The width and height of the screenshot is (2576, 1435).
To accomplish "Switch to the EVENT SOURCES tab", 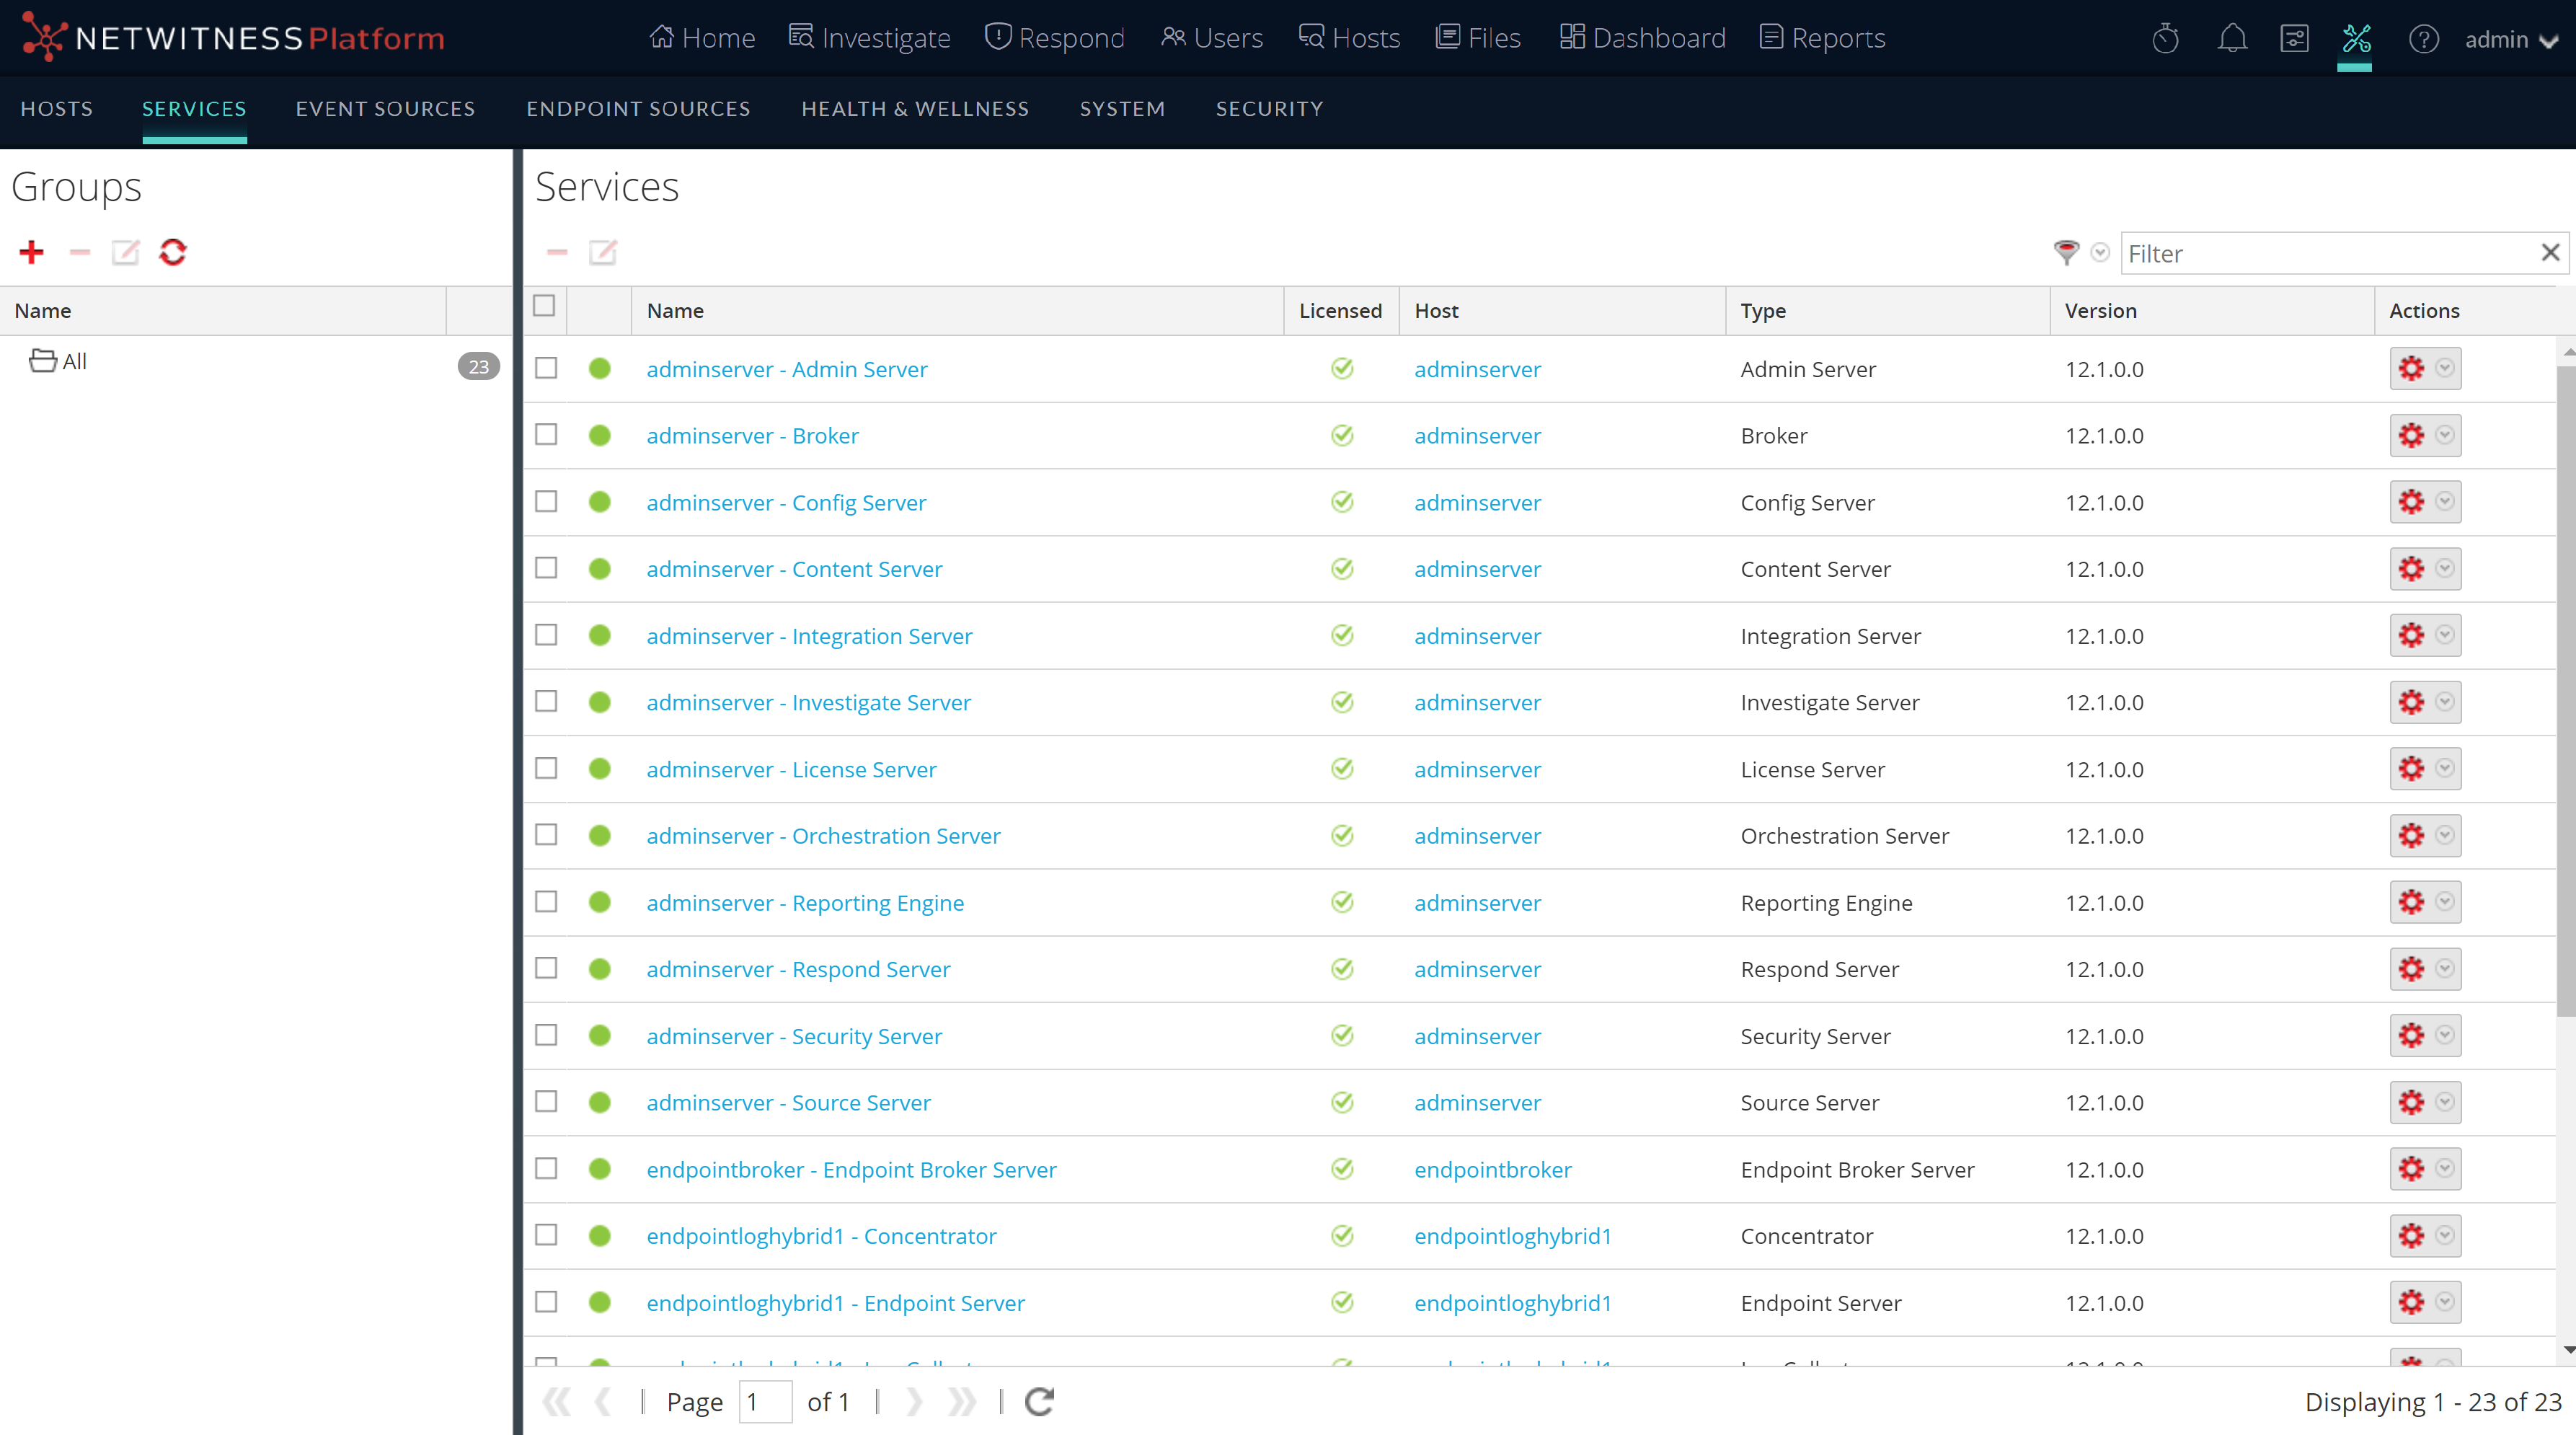I will pyautogui.click(x=385, y=109).
